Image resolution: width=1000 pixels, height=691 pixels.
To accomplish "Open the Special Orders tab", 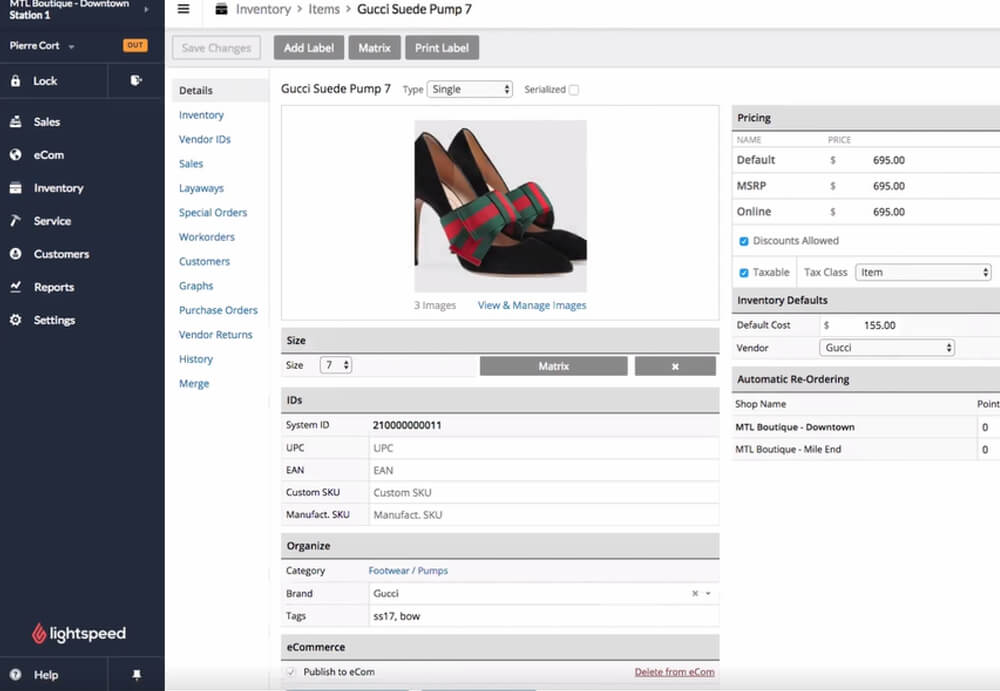I will click(212, 212).
